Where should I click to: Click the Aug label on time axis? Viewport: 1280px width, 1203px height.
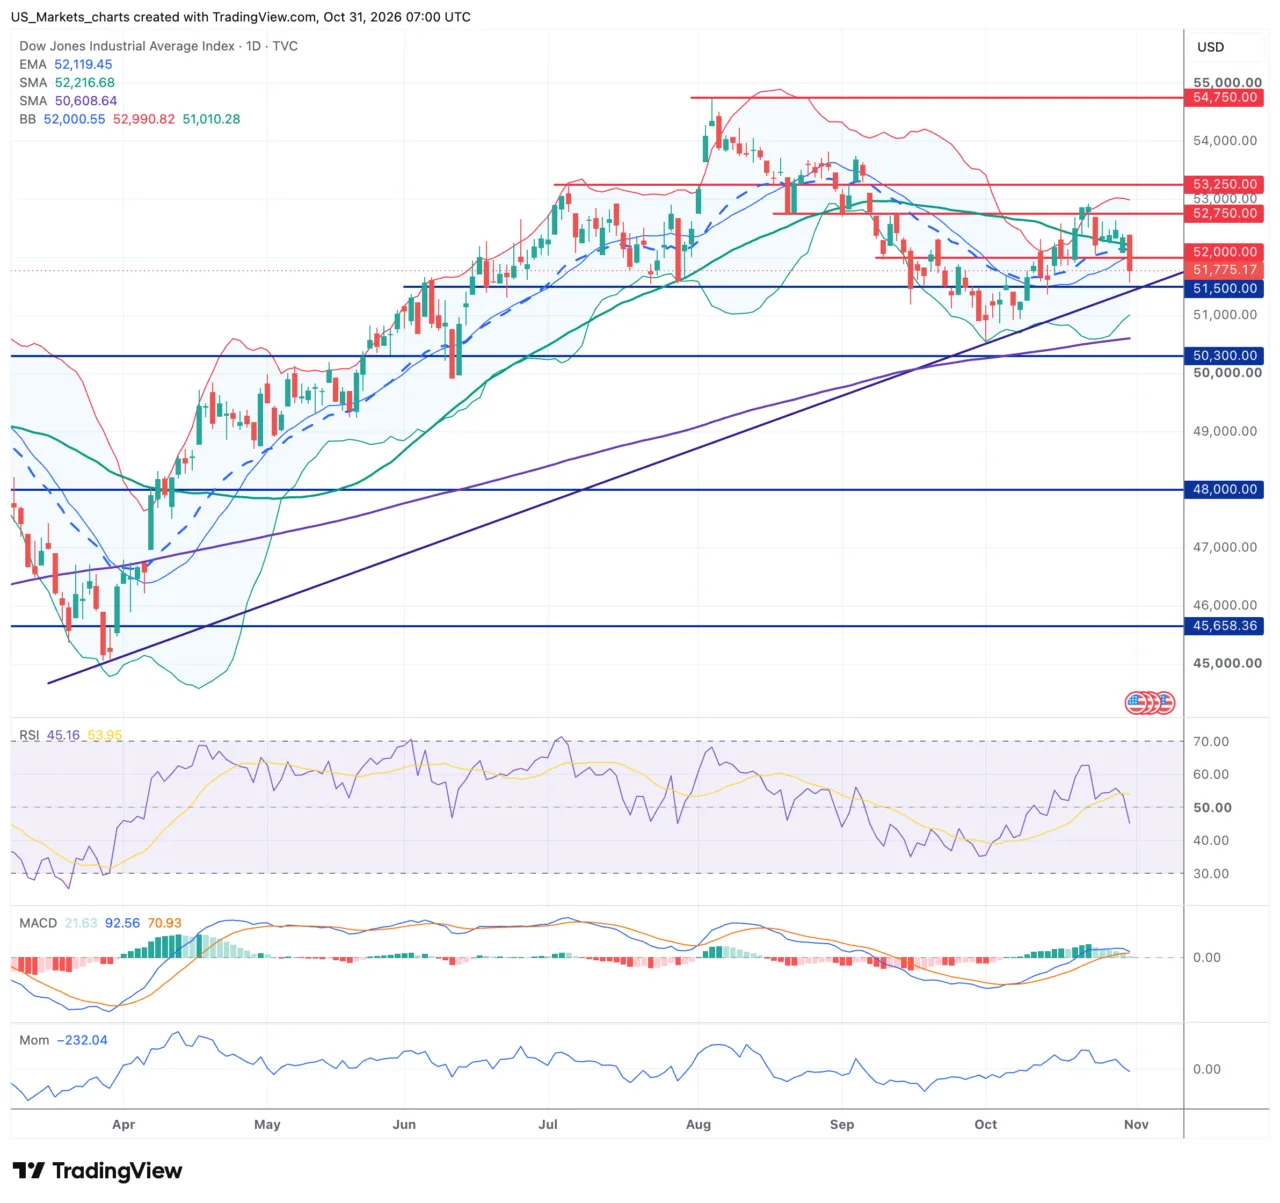698,1124
